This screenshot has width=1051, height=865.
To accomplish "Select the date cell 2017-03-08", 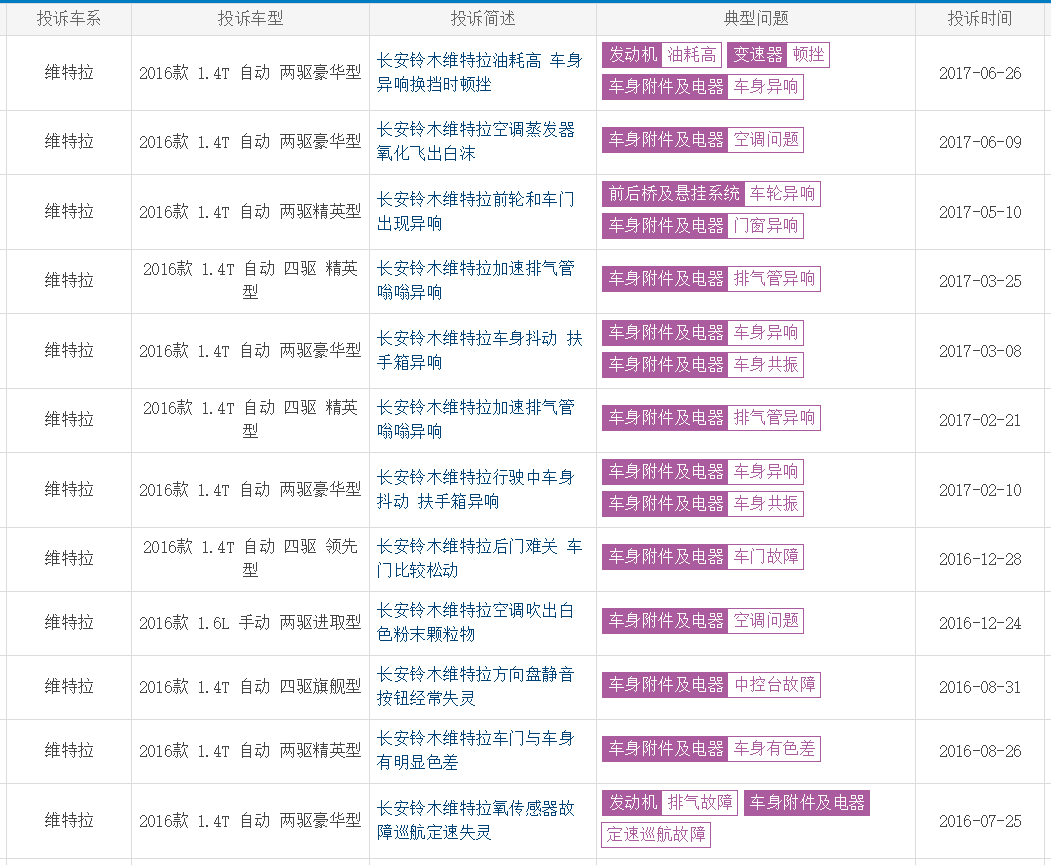I will (x=980, y=351).
